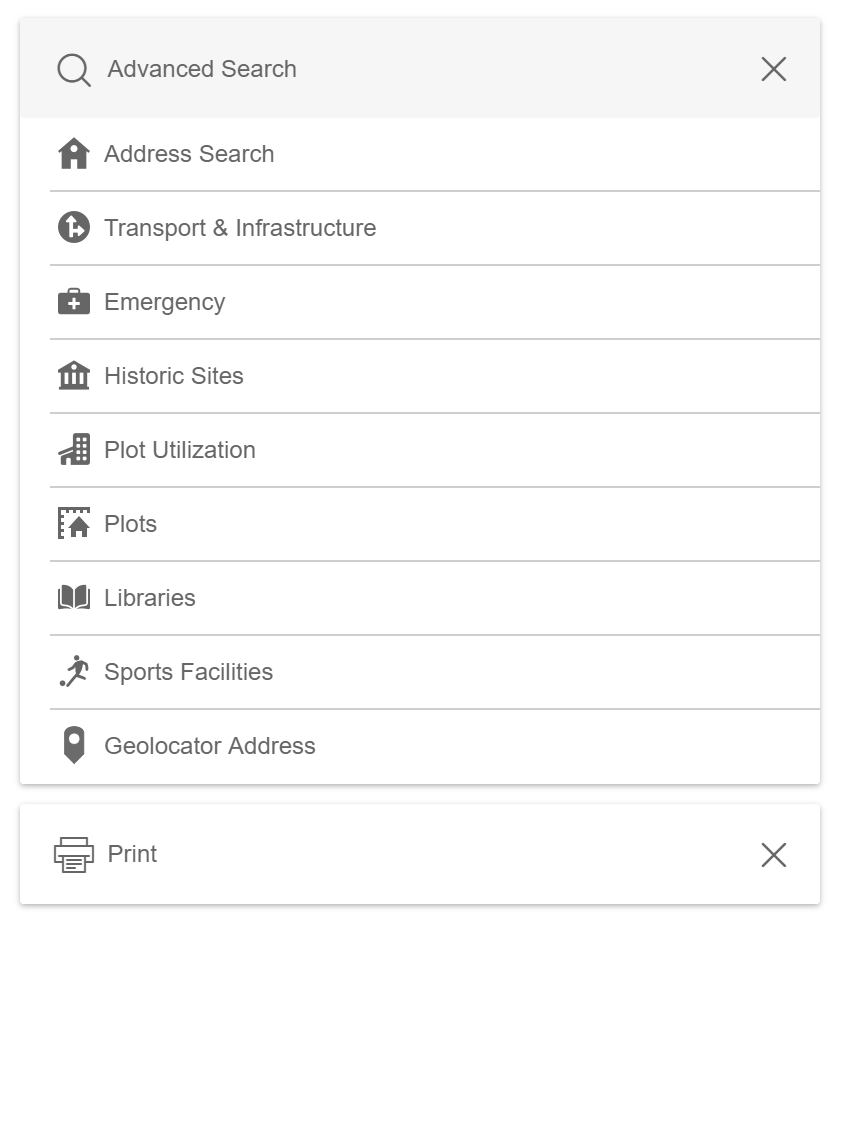This screenshot has width=843, height=1139.
Task: Open the Sports Facilities search option
Action: (188, 671)
